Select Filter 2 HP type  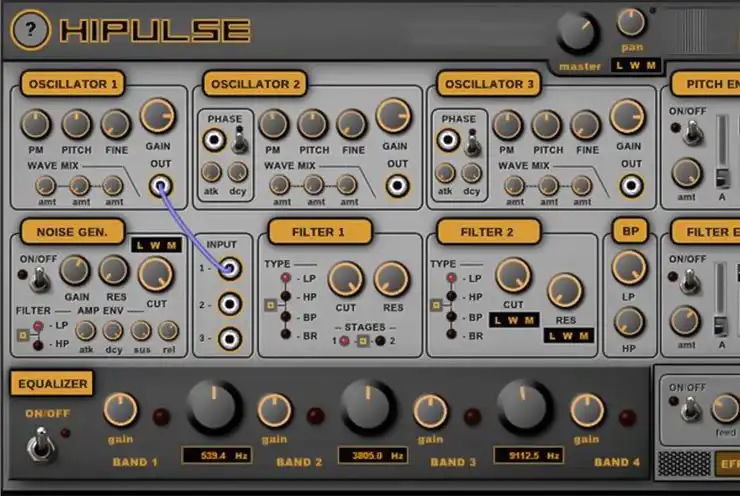(452, 296)
